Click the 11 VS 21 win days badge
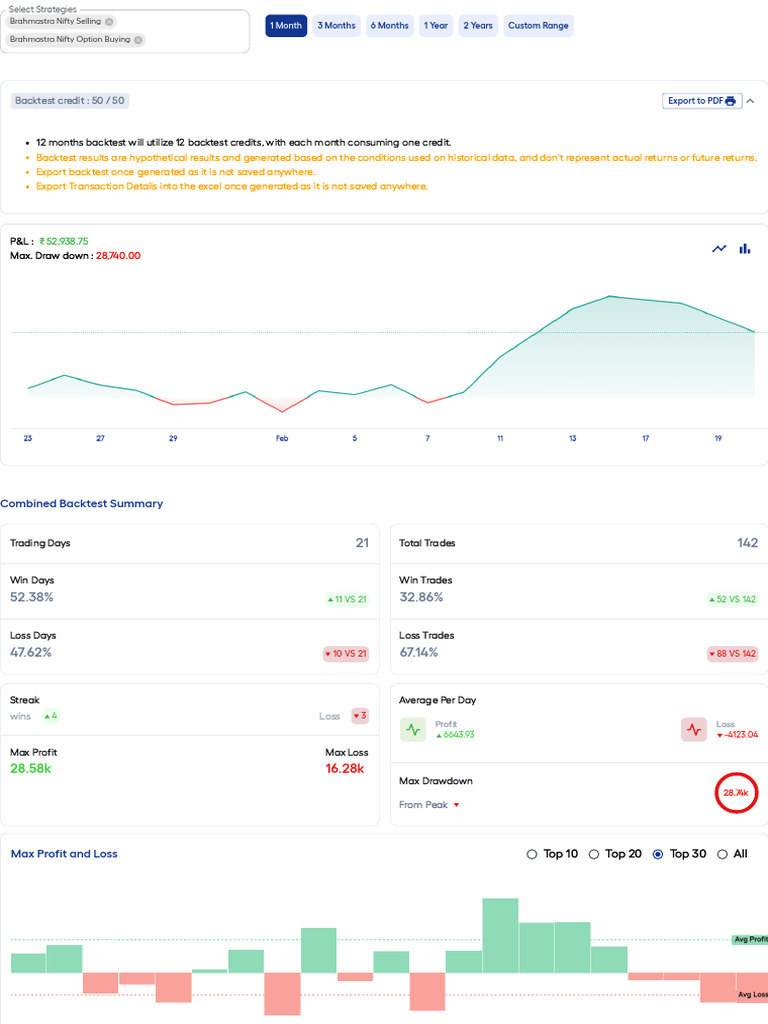This screenshot has width=768, height=1024. coord(347,599)
